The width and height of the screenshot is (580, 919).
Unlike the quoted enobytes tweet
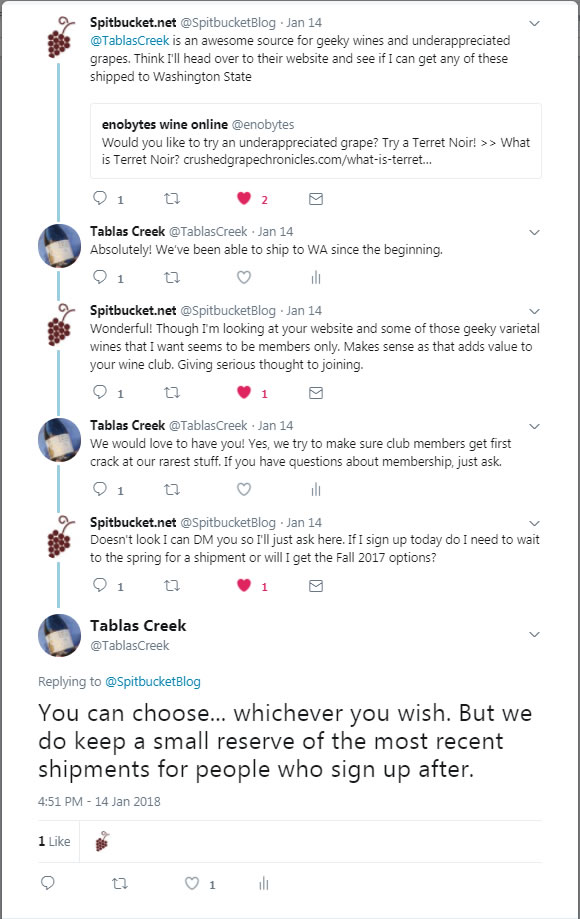click(x=243, y=199)
